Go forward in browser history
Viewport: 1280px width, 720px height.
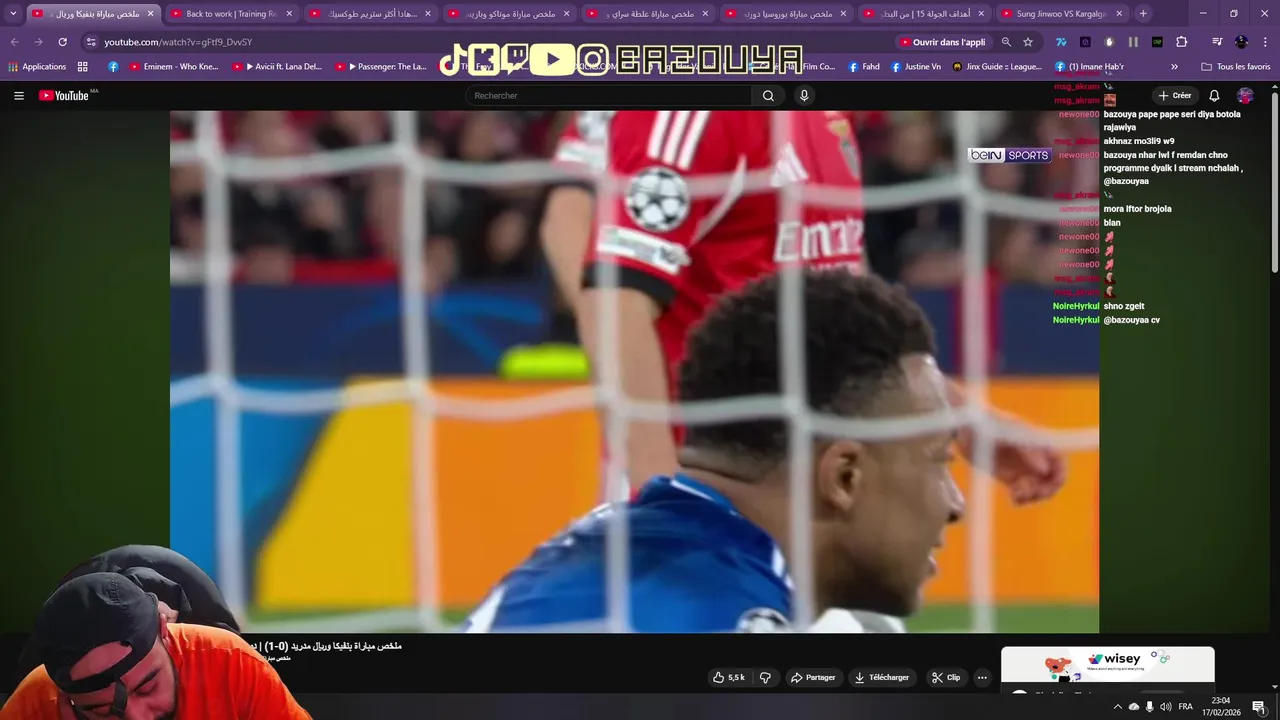[38, 42]
